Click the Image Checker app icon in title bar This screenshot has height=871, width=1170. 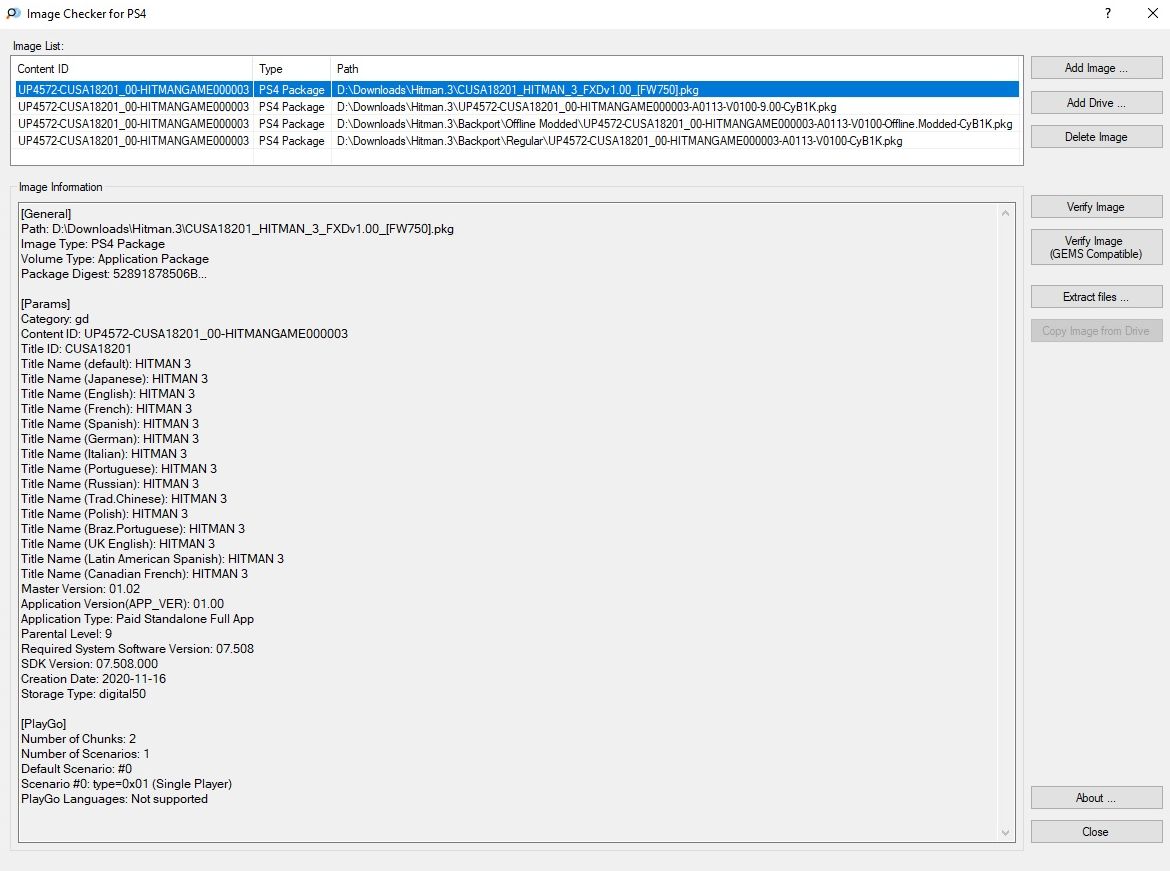tap(13, 14)
